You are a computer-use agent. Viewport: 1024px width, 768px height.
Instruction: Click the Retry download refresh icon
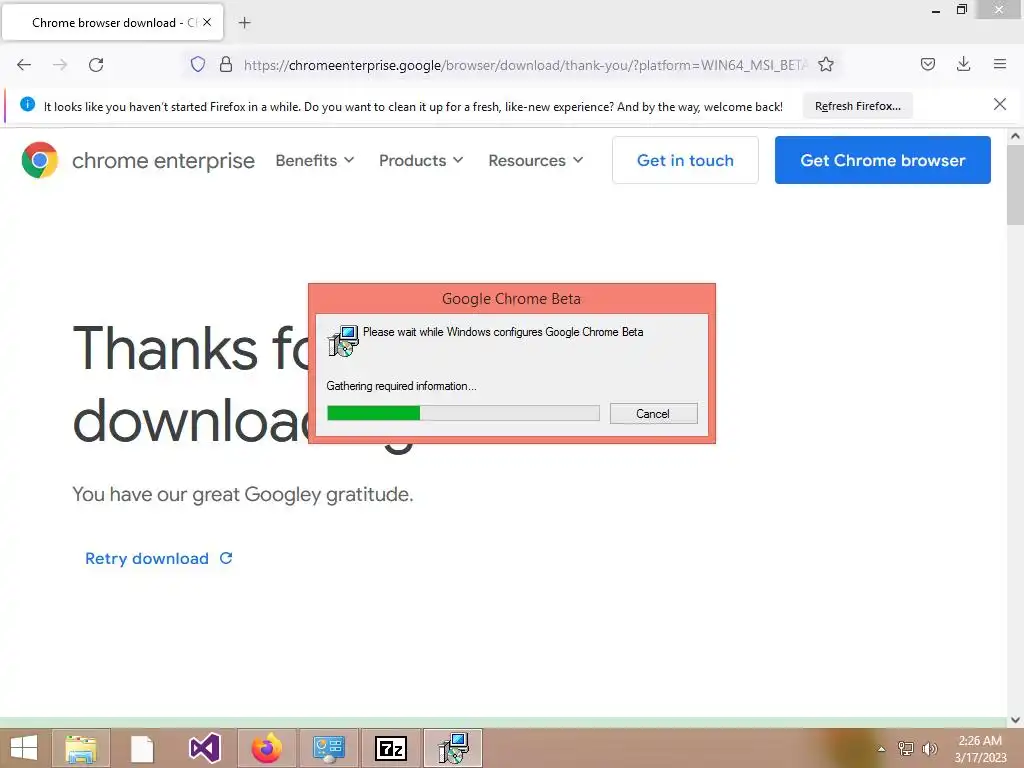[x=226, y=558]
